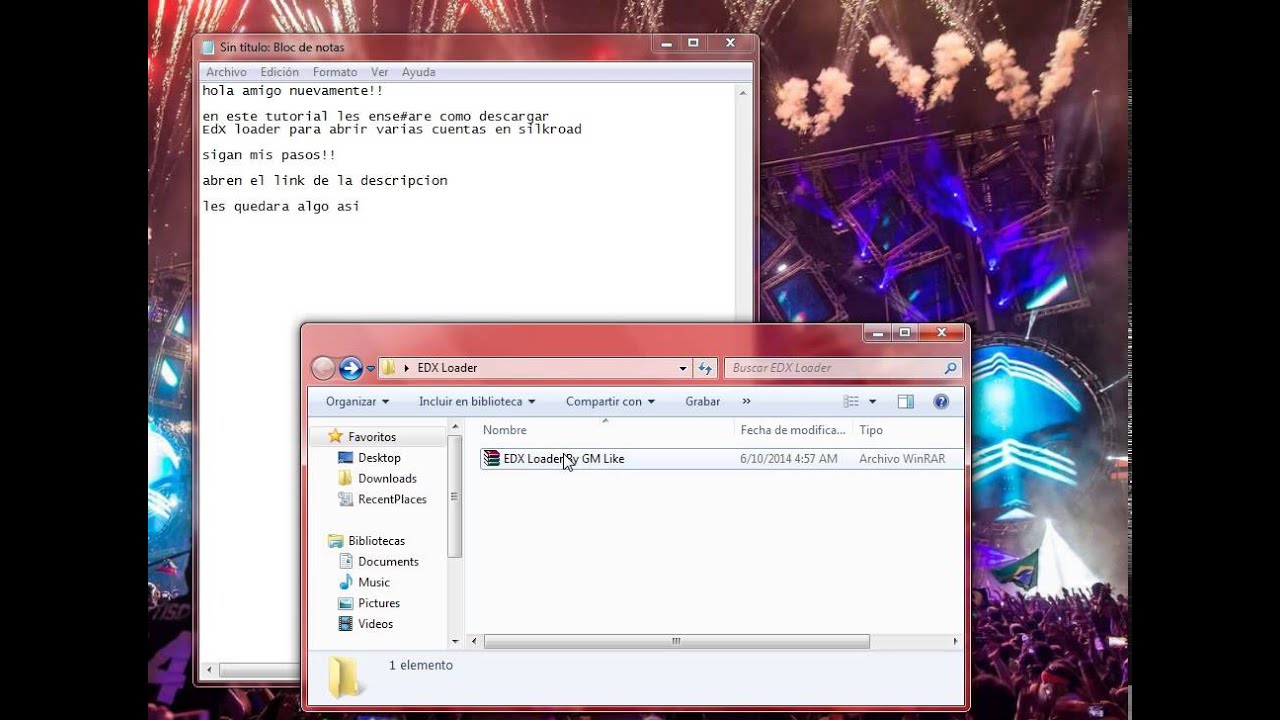Viewport: 1280px width, 720px height.
Task: Click the WinRAR archive icon of the file
Action: click(x=491, y=459)
